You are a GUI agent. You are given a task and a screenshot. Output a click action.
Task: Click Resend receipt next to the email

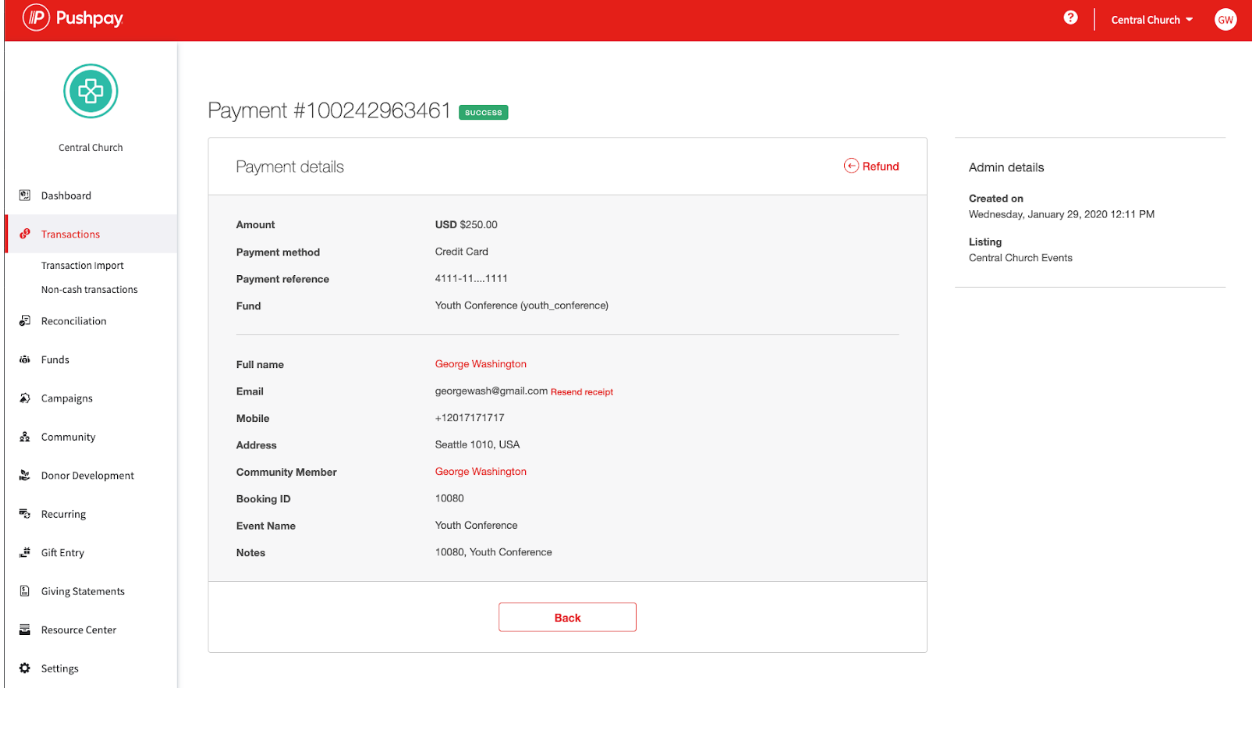[581, 391]
